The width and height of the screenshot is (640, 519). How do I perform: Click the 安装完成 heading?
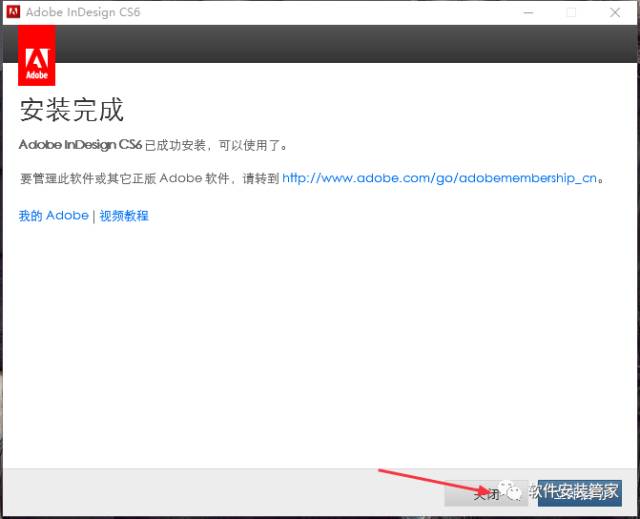point(71,110)
